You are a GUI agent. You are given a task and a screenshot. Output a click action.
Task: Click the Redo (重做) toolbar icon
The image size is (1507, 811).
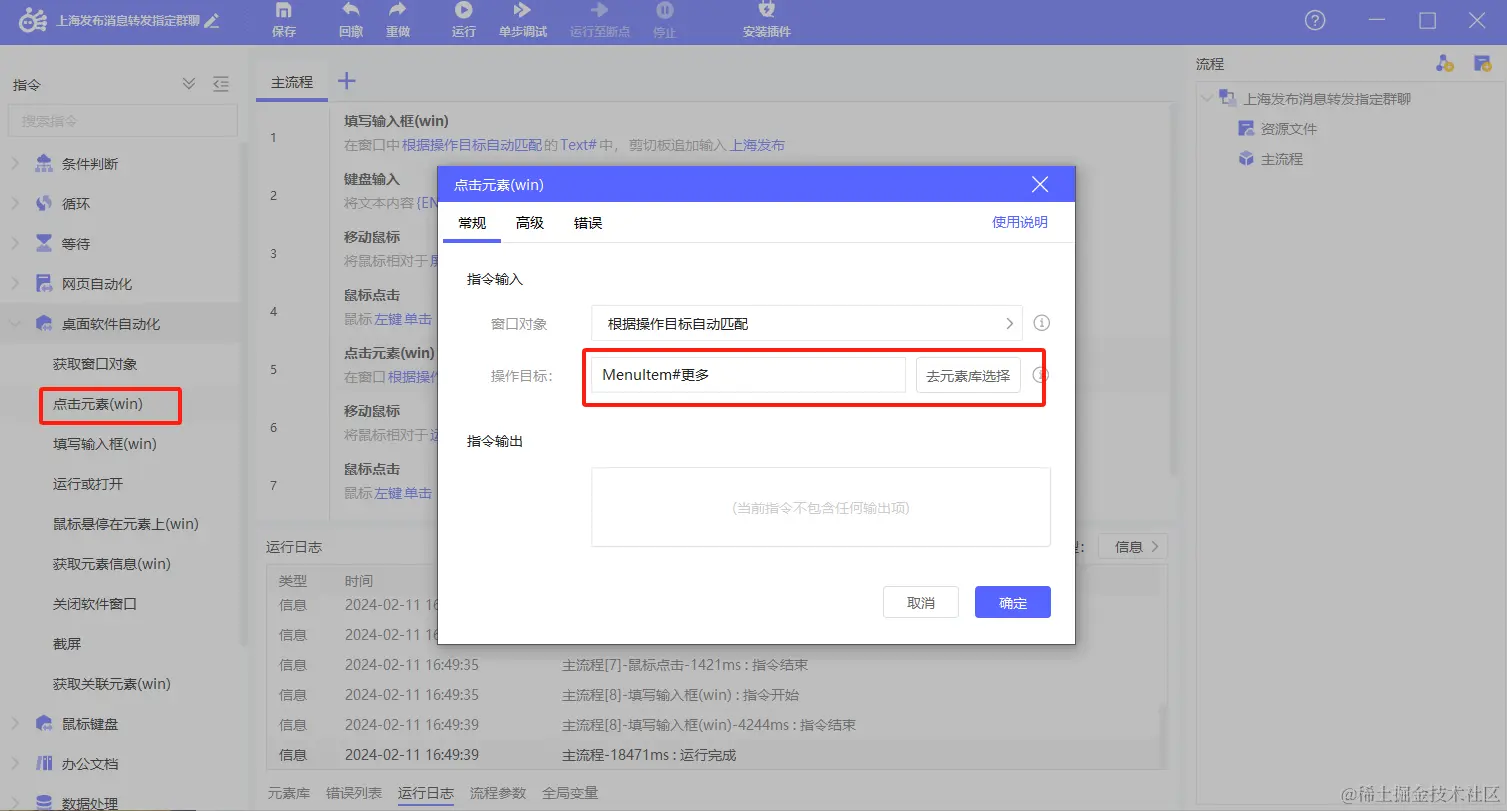tap(398, 10)
